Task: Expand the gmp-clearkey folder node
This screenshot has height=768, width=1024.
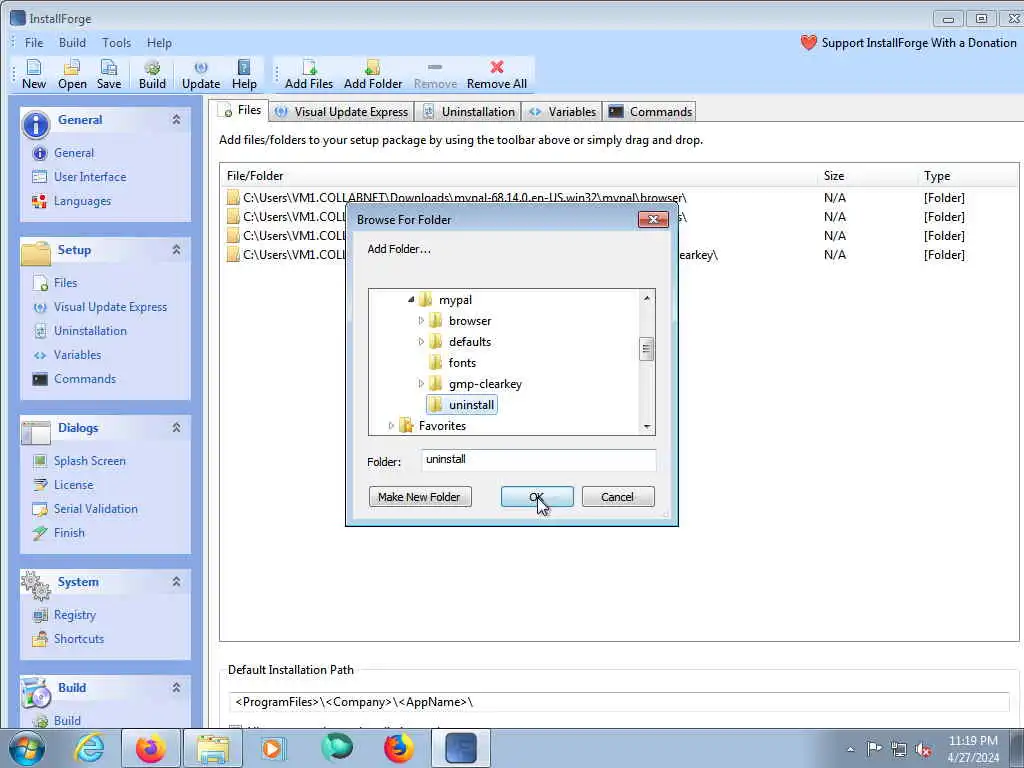Action: 421,383
